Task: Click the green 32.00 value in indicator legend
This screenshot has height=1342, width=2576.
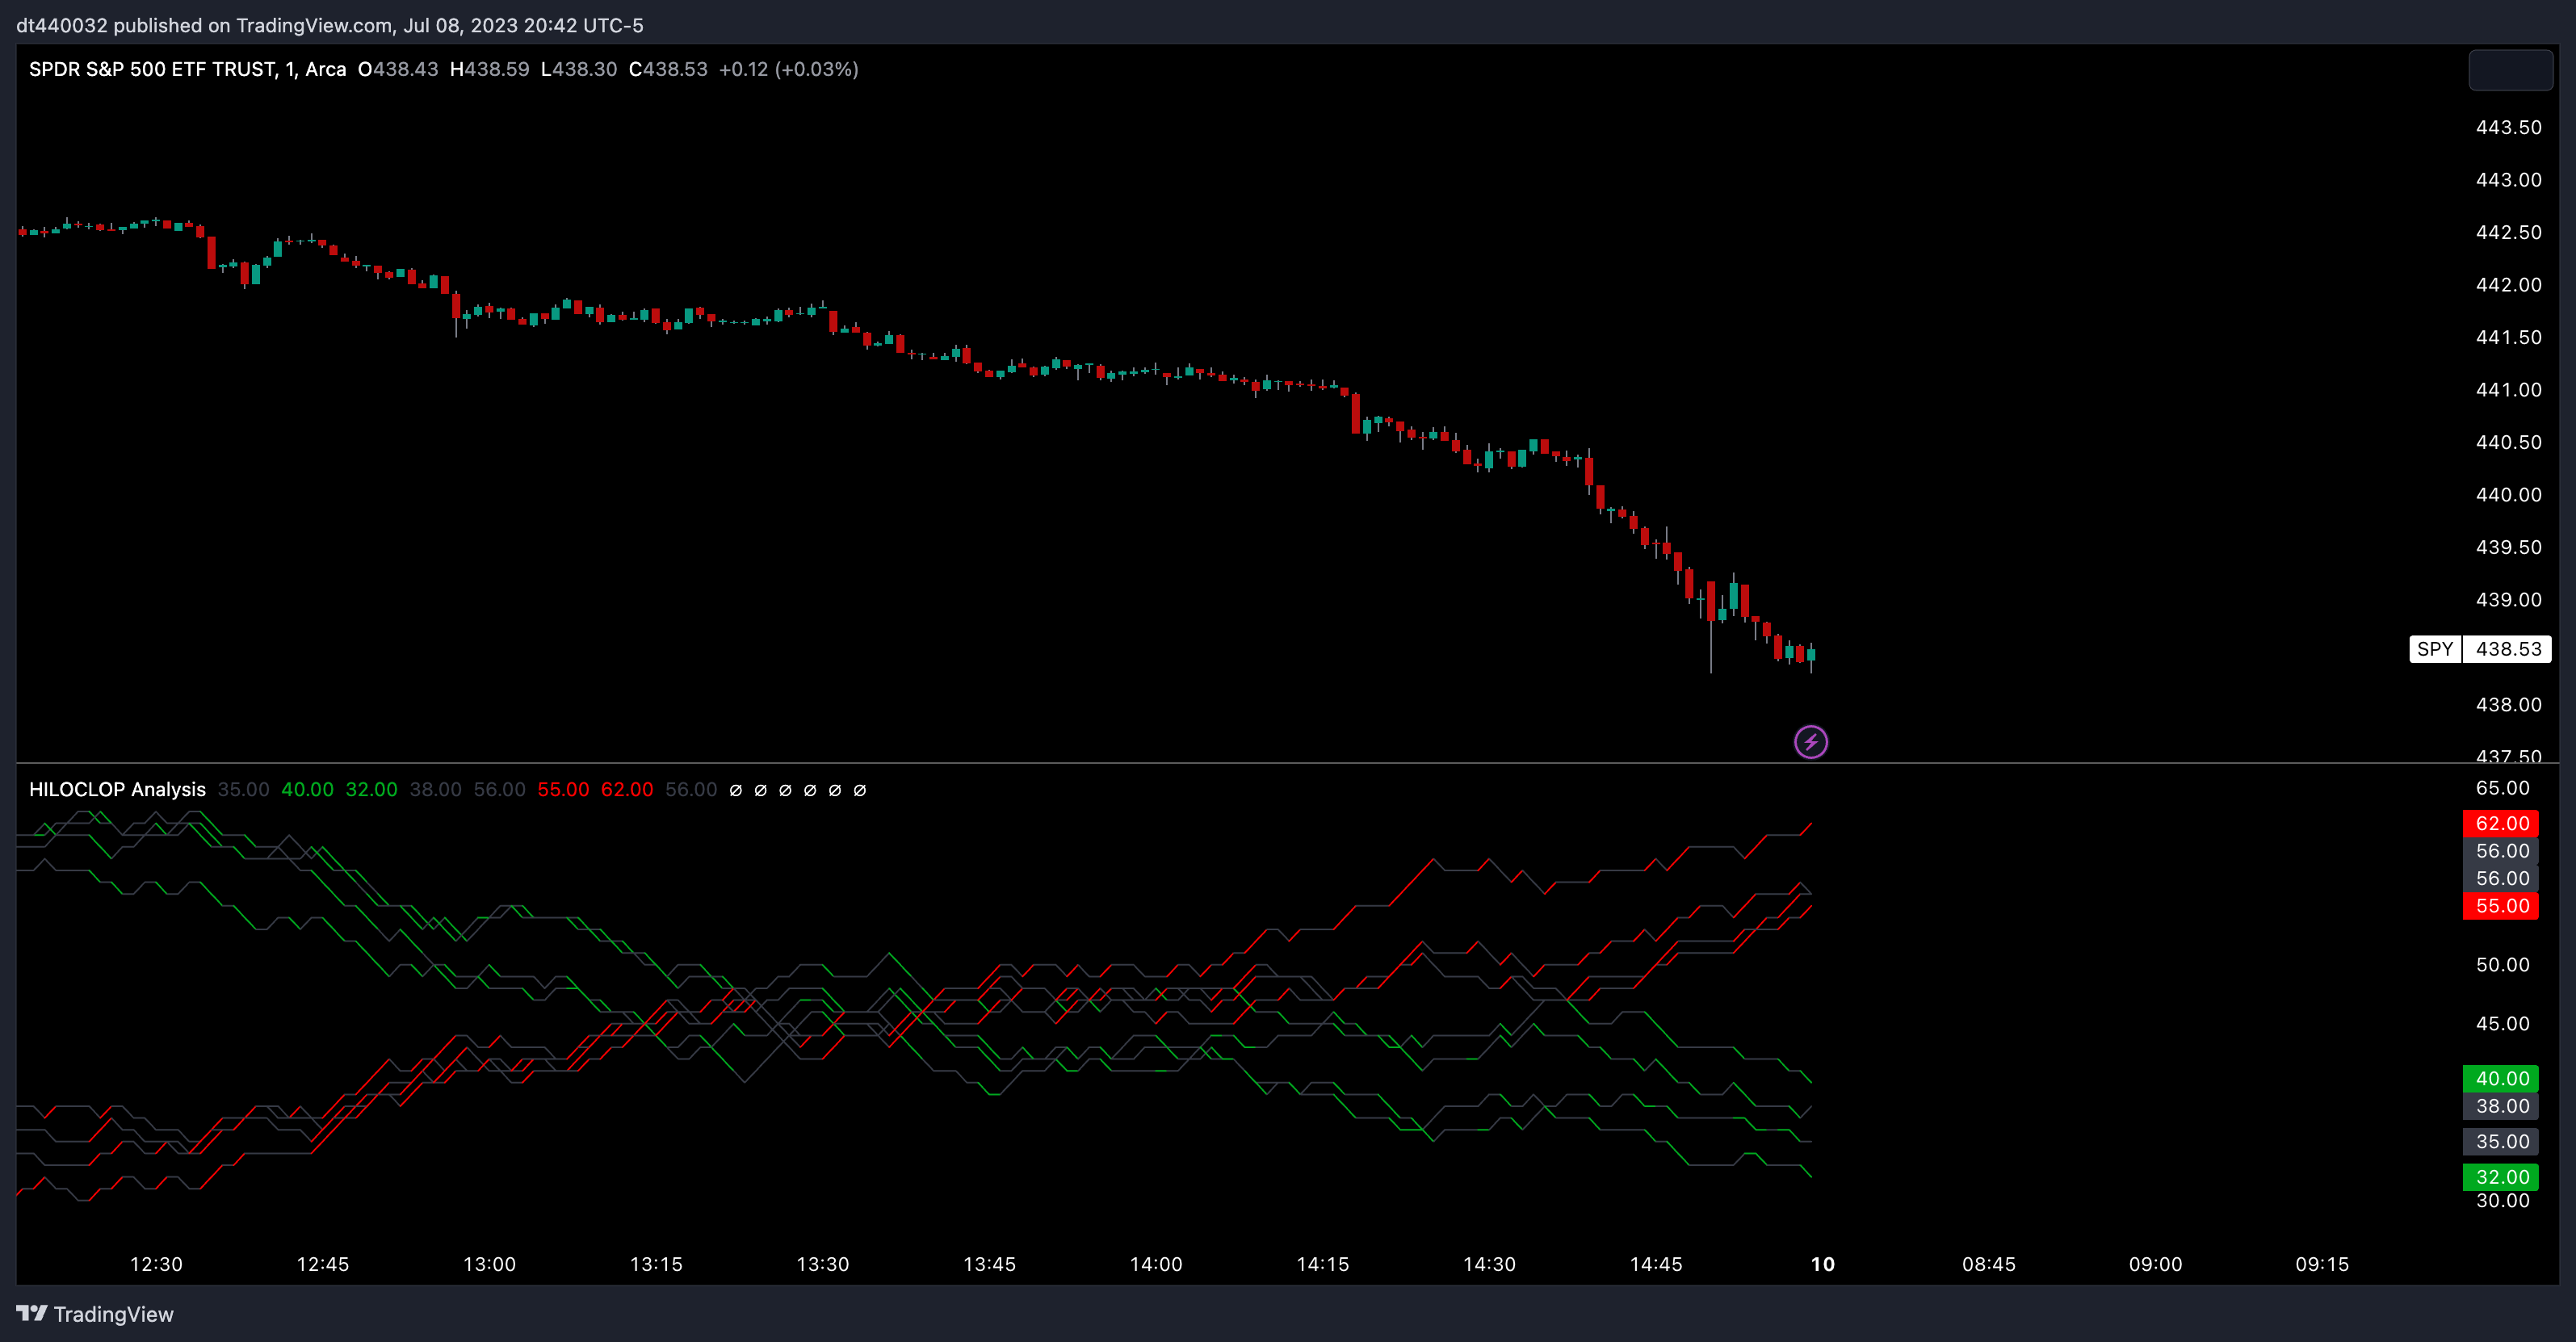Action: (x=371, y=789)
